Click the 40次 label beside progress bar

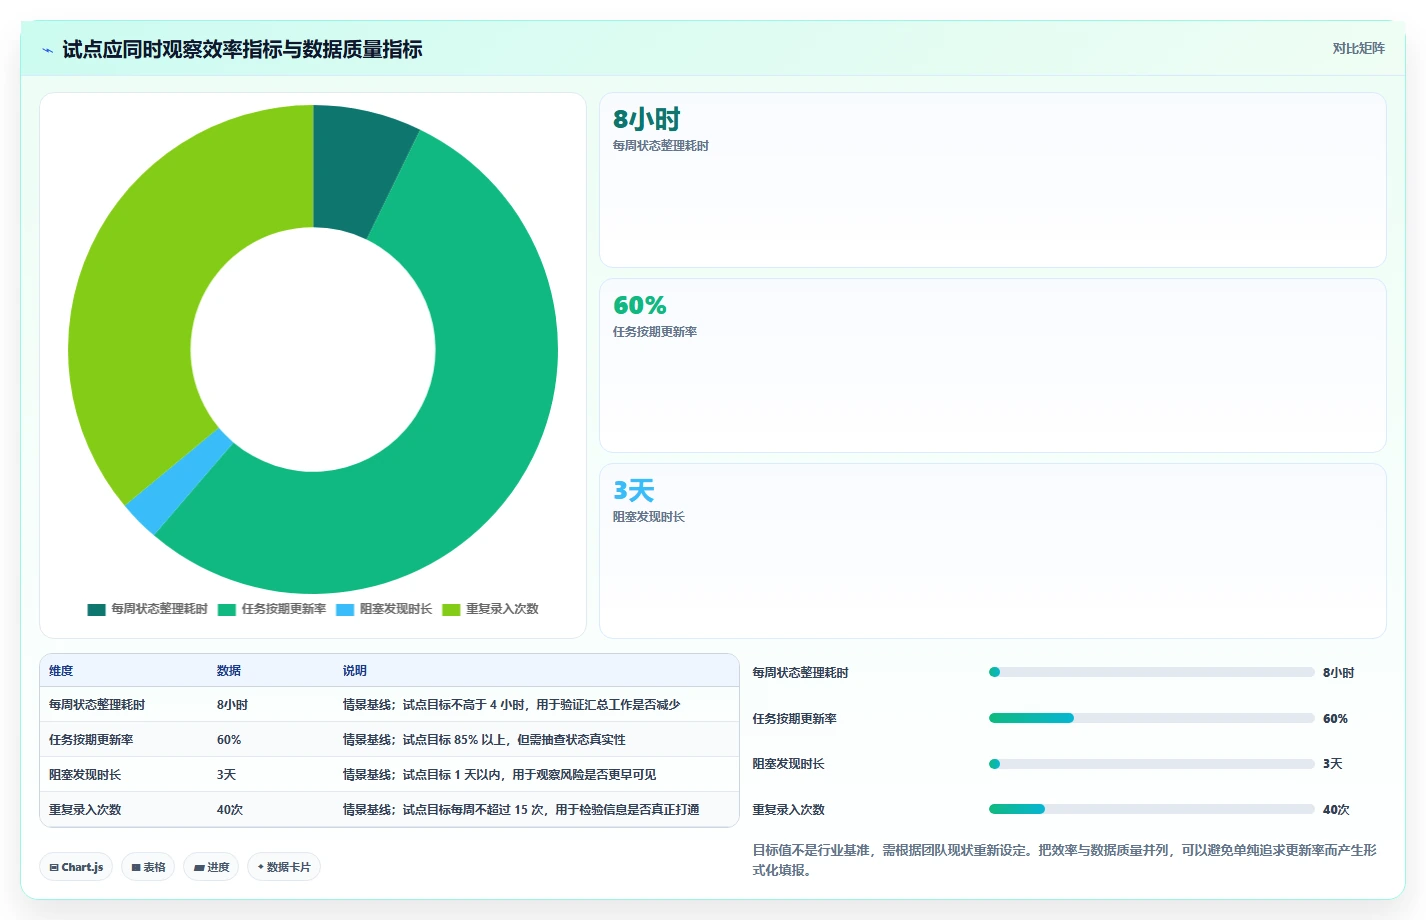(1336, 810)
